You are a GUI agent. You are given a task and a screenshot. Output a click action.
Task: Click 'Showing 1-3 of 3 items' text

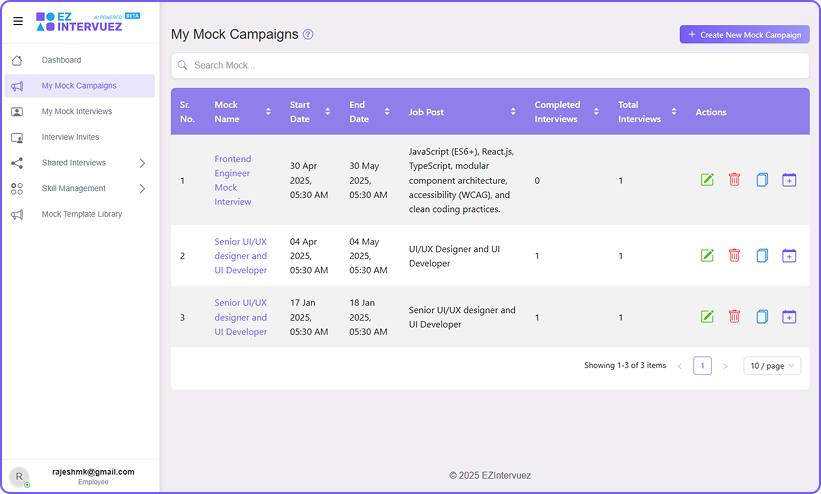[625, 366]
